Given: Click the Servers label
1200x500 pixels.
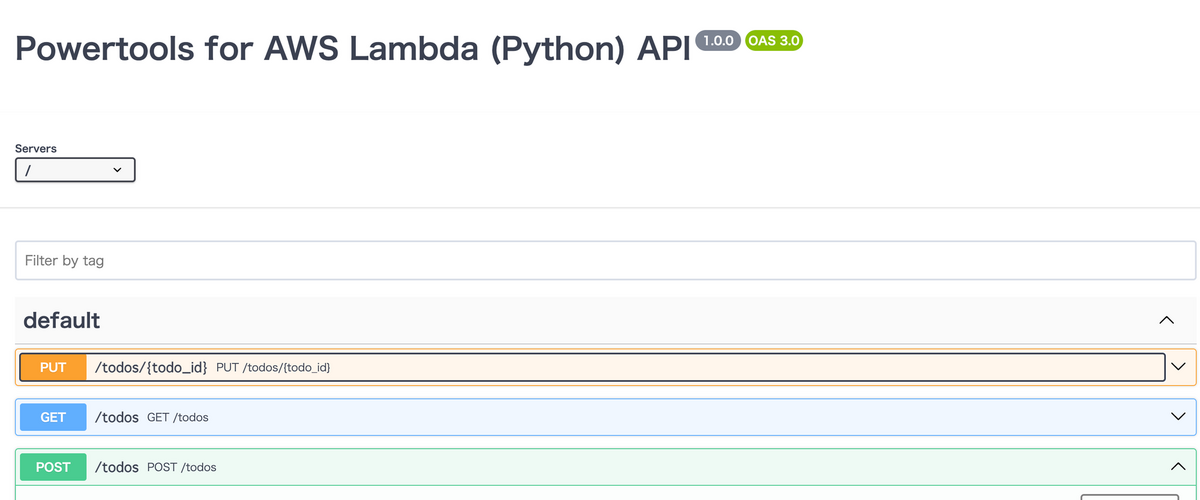Looking at the screenshot, I should pyautogui.click(x=36, y=148).
